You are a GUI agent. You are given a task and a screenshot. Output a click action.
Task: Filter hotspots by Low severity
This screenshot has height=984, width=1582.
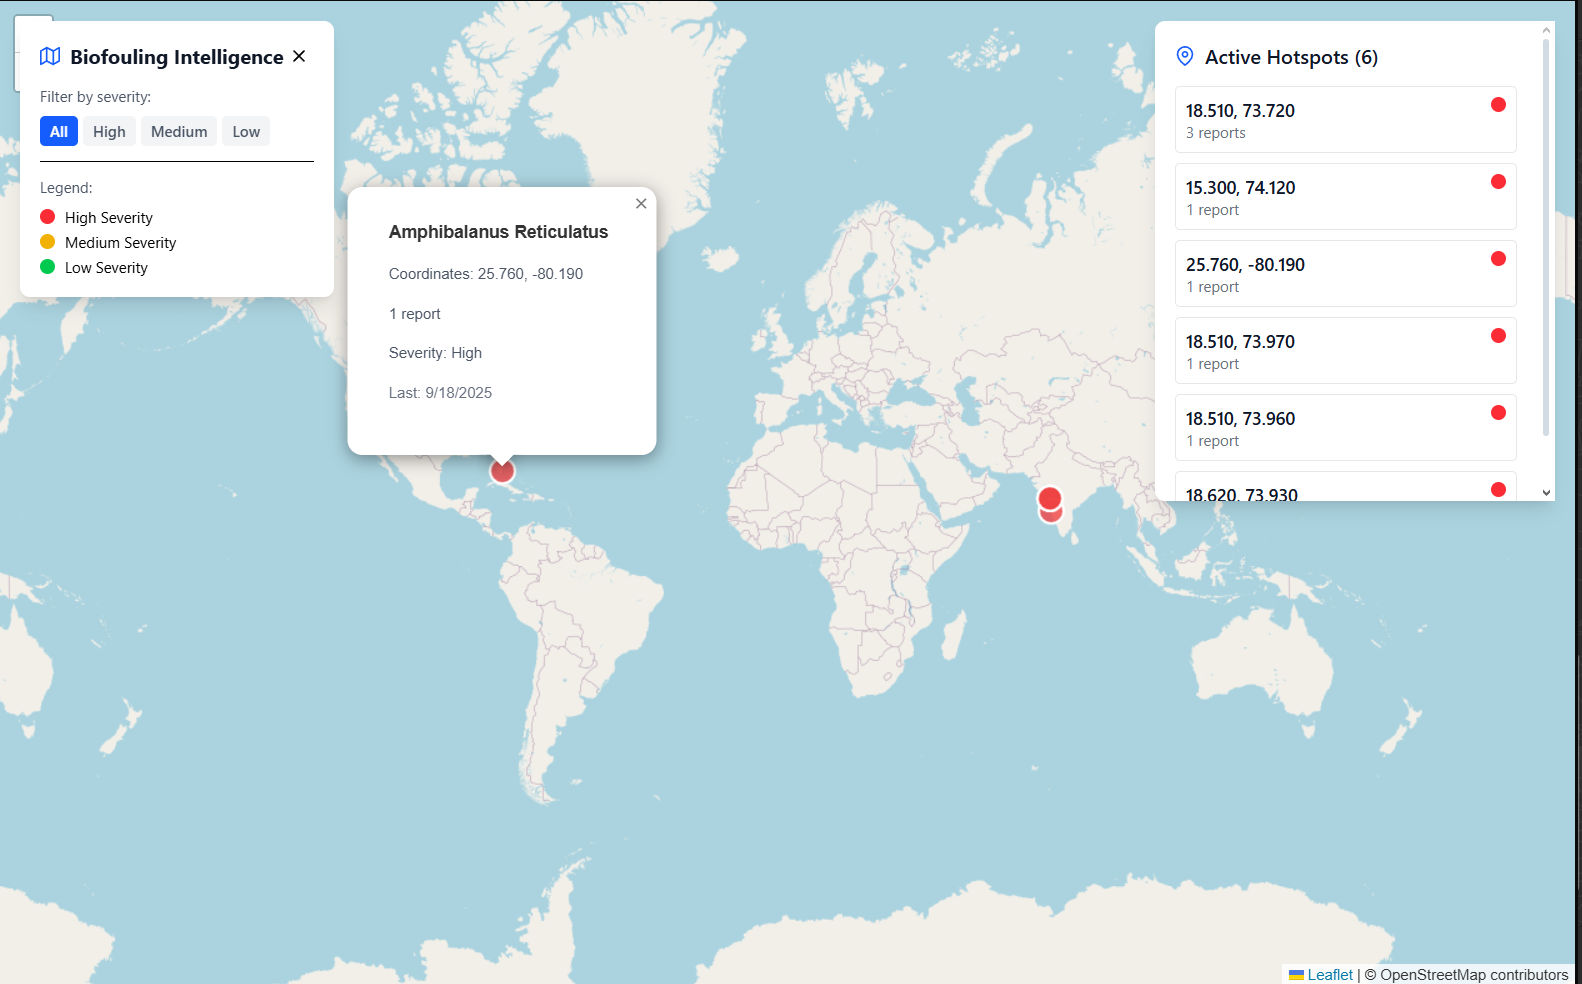coord(246,132)
